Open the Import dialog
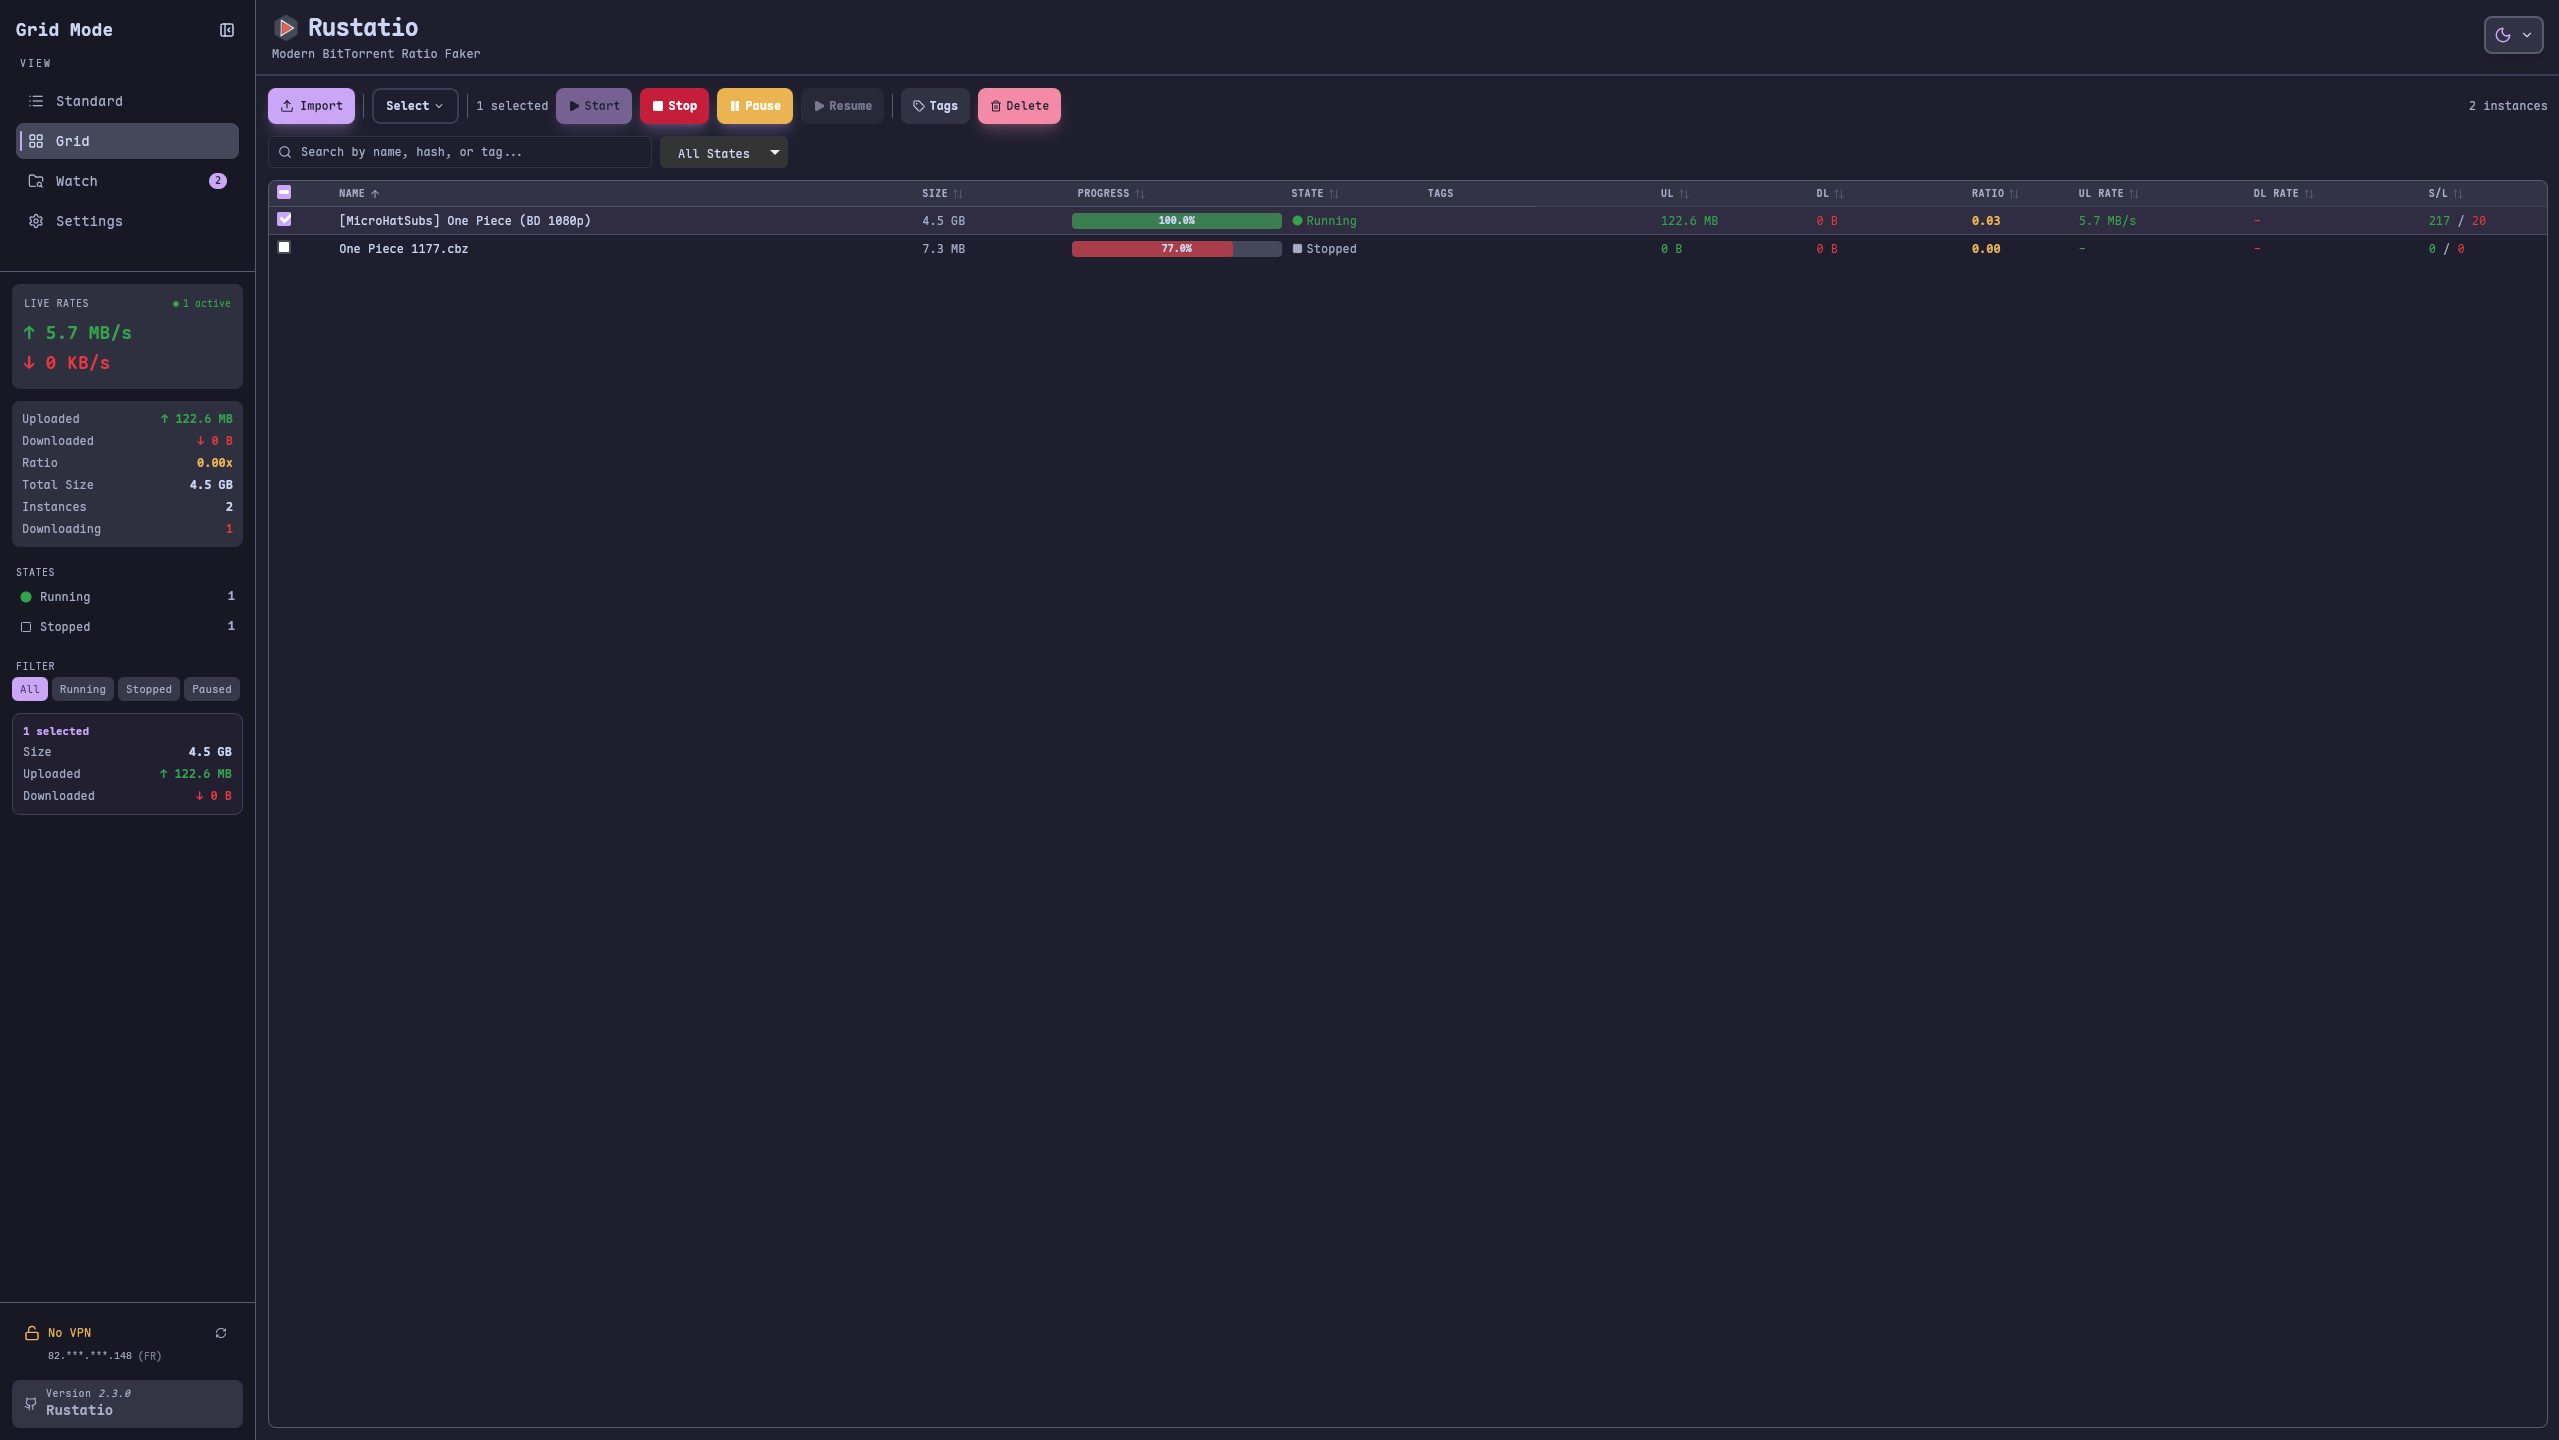This screenshot has height=1440, width=2559. click(x=311, y=105)
